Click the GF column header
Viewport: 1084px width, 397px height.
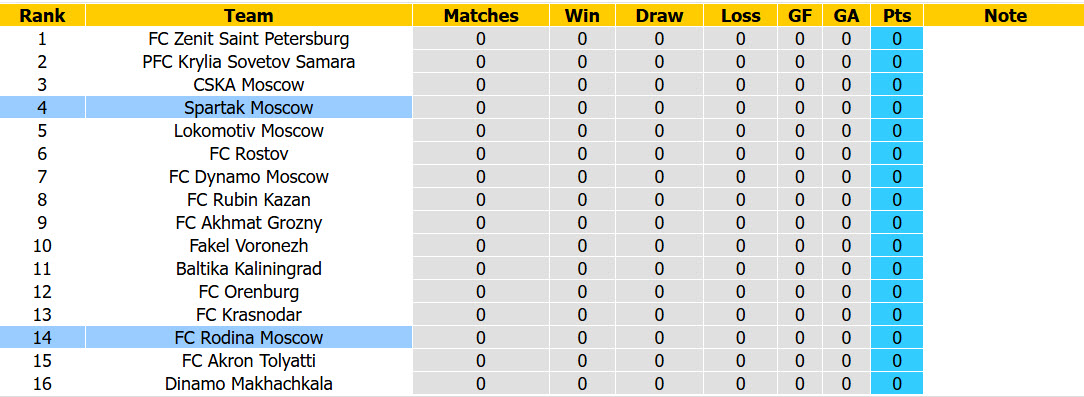[x=800, y=15]
